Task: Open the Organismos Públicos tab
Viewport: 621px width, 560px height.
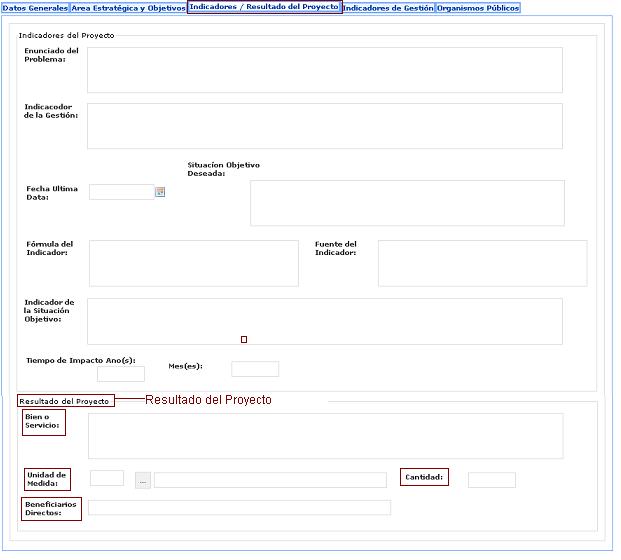Action: pos(478,8)
